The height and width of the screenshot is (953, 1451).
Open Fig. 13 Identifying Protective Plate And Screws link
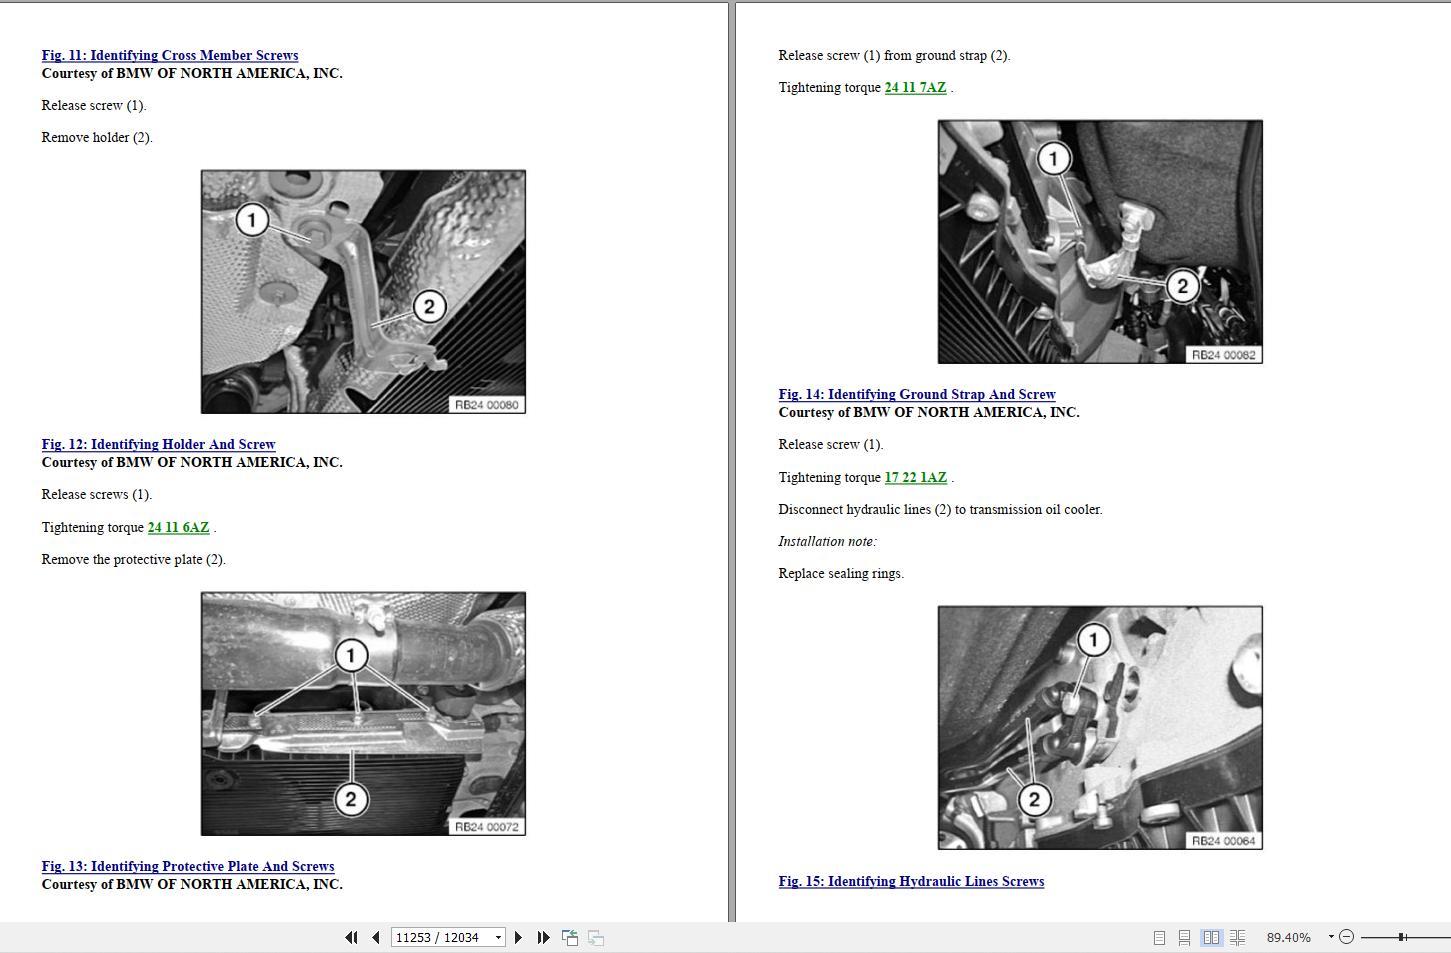(188, 867)
